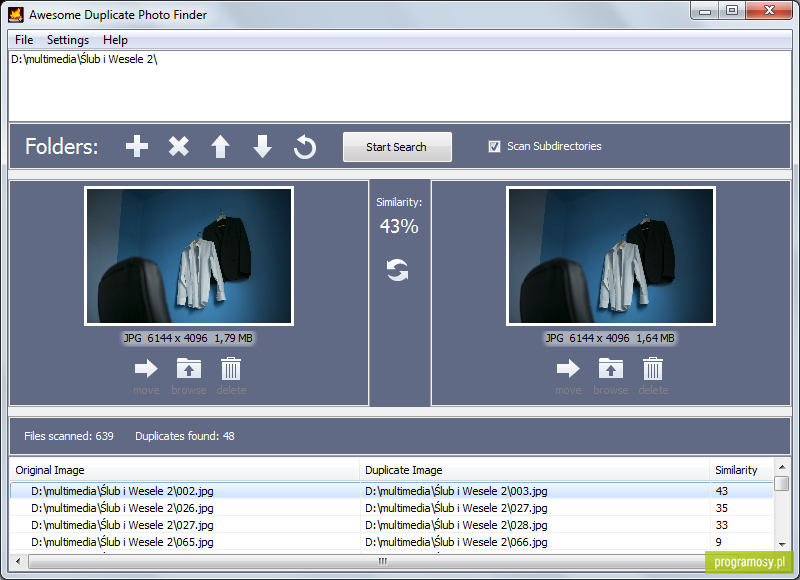
Task: Click the left preview image thumbnail
Action: (x=189, y=256)
